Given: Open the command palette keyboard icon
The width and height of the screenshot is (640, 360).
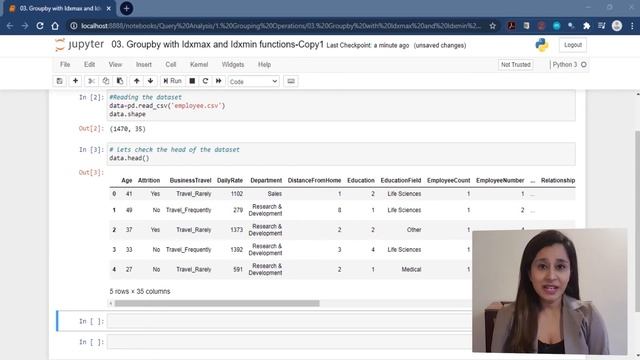Looking at the screenshot, I should point(291,81).
